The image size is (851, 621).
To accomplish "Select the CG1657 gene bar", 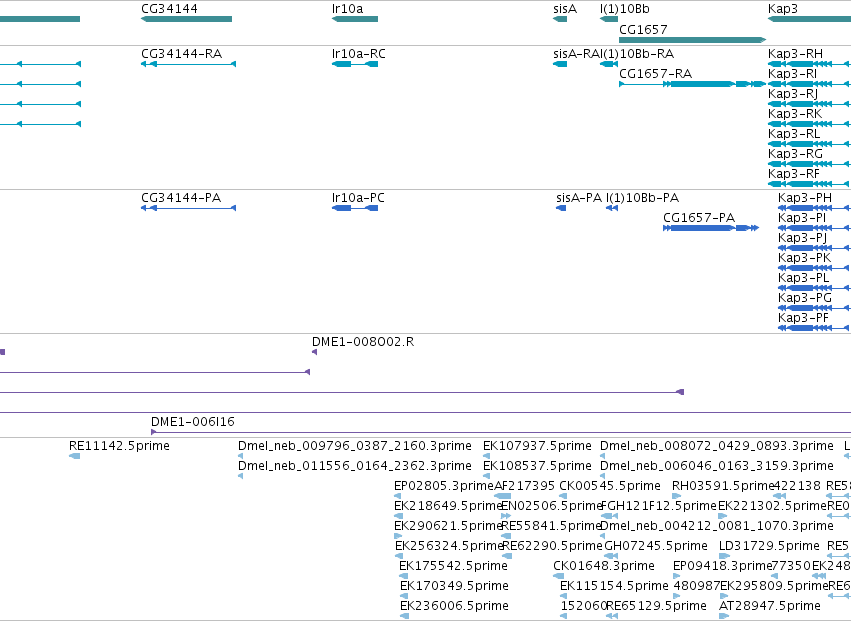I will tap(693, 40).
